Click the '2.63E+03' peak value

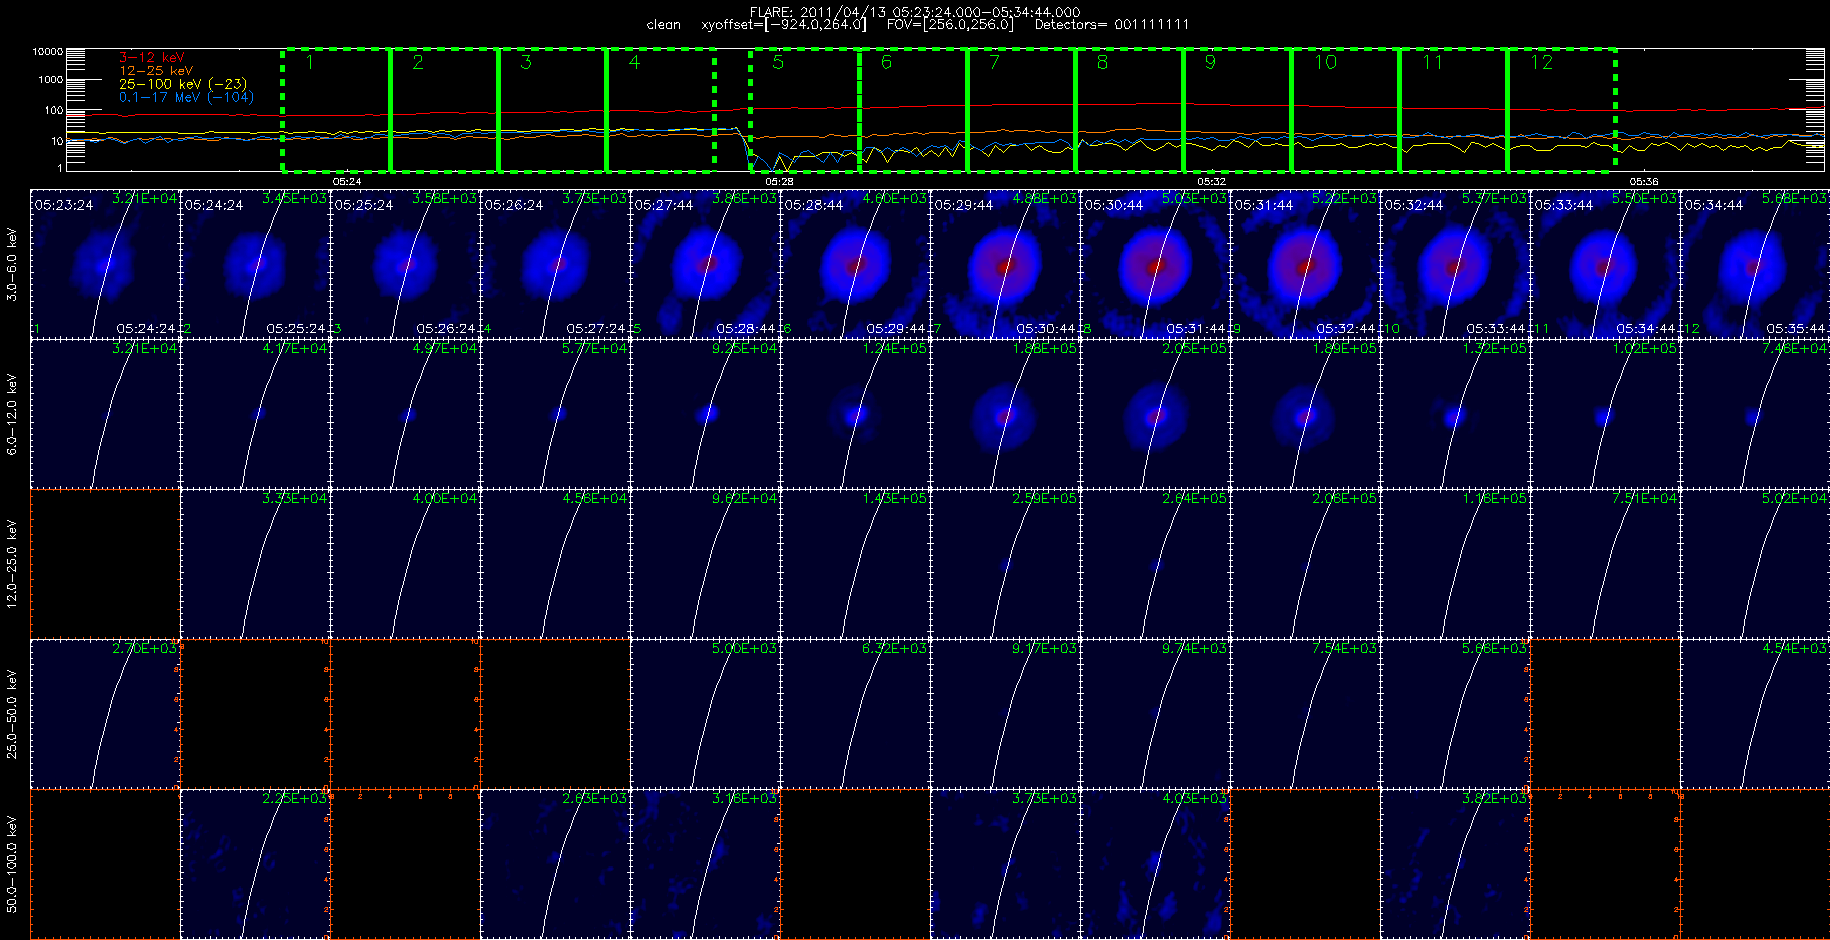[x=595, y=799]
